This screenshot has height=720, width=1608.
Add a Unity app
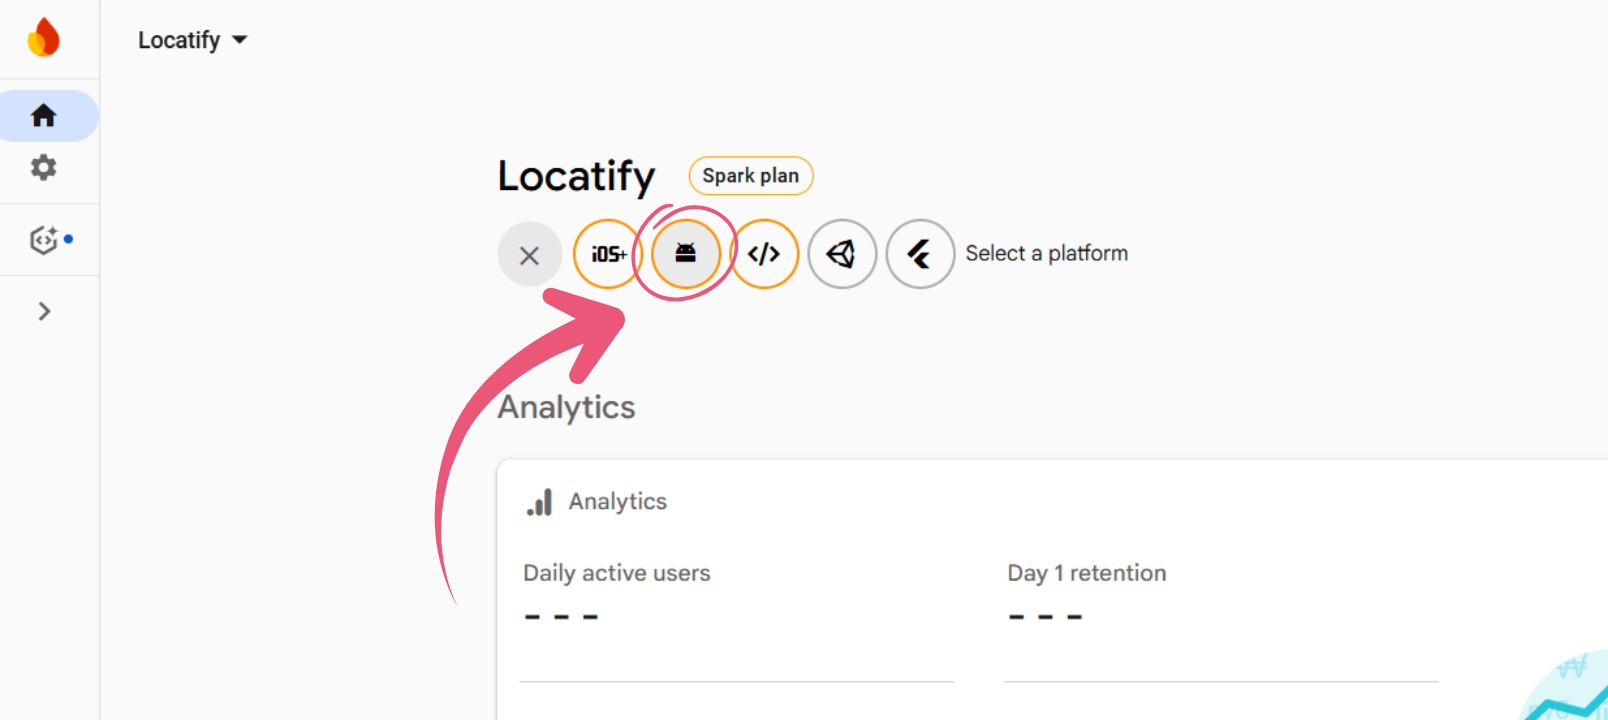point(842,254)
